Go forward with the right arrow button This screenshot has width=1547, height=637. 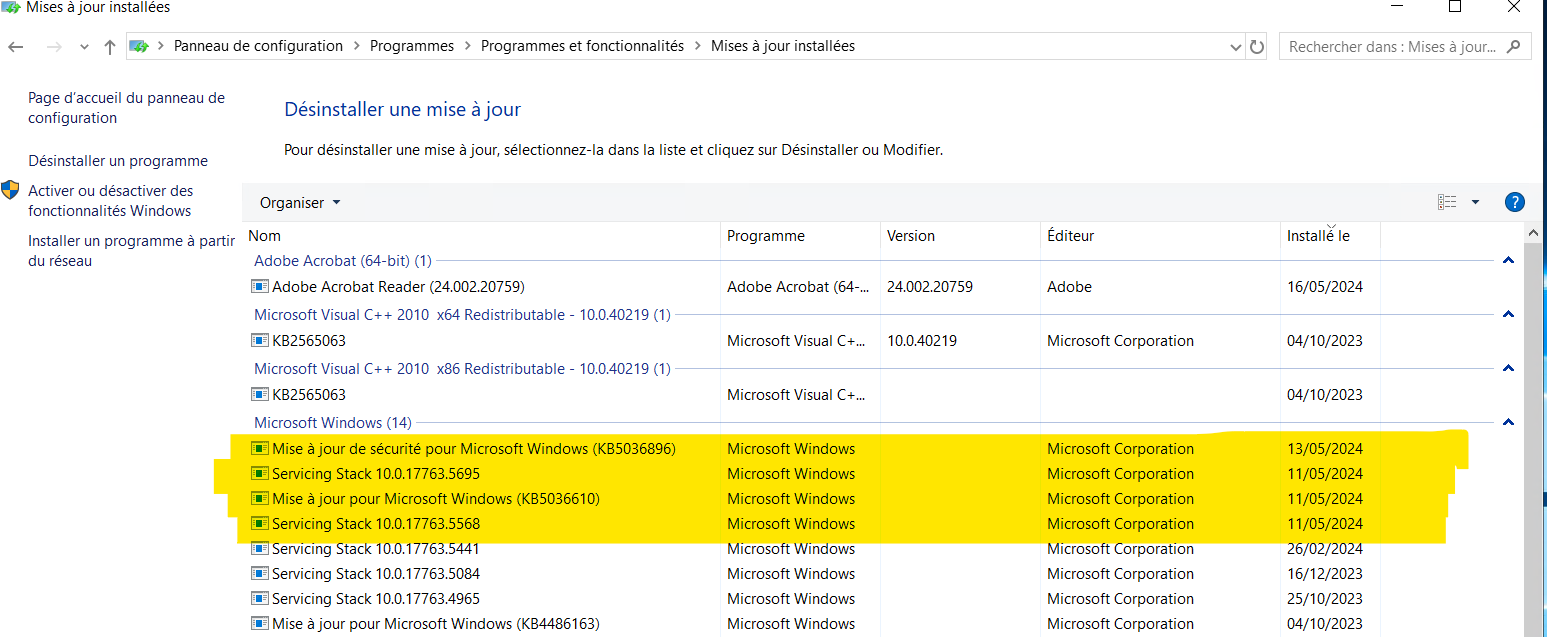click(x=54, y=47)
